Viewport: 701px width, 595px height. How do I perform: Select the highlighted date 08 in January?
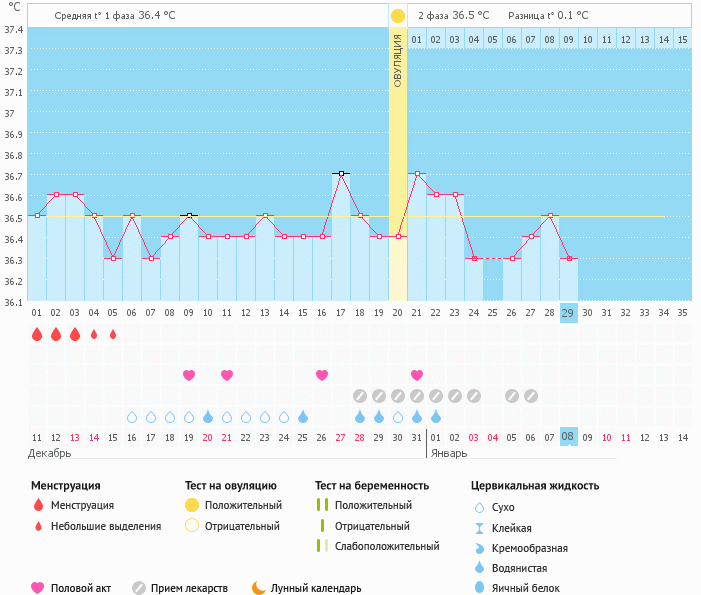[x=568, y=437]
